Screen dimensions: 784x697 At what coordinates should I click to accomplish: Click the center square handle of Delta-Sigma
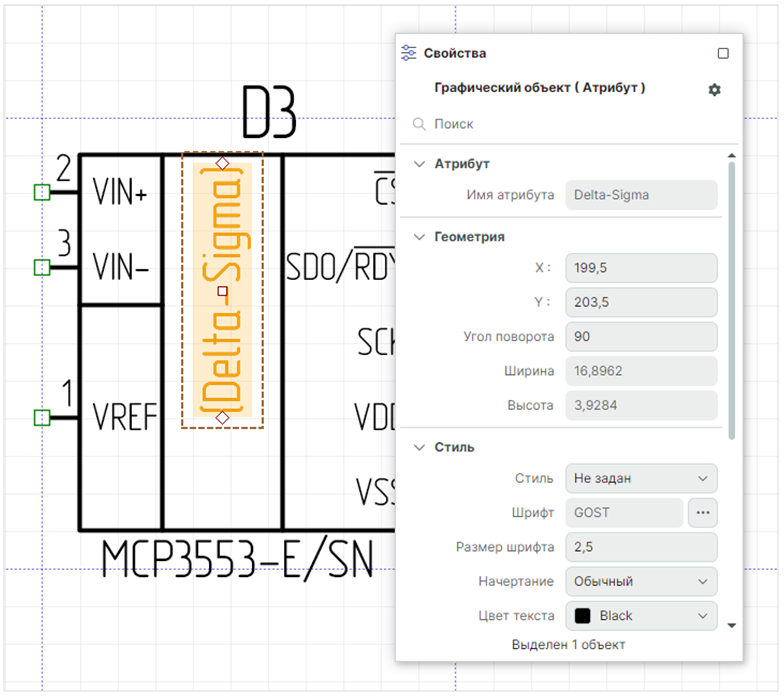pos(223,292)
